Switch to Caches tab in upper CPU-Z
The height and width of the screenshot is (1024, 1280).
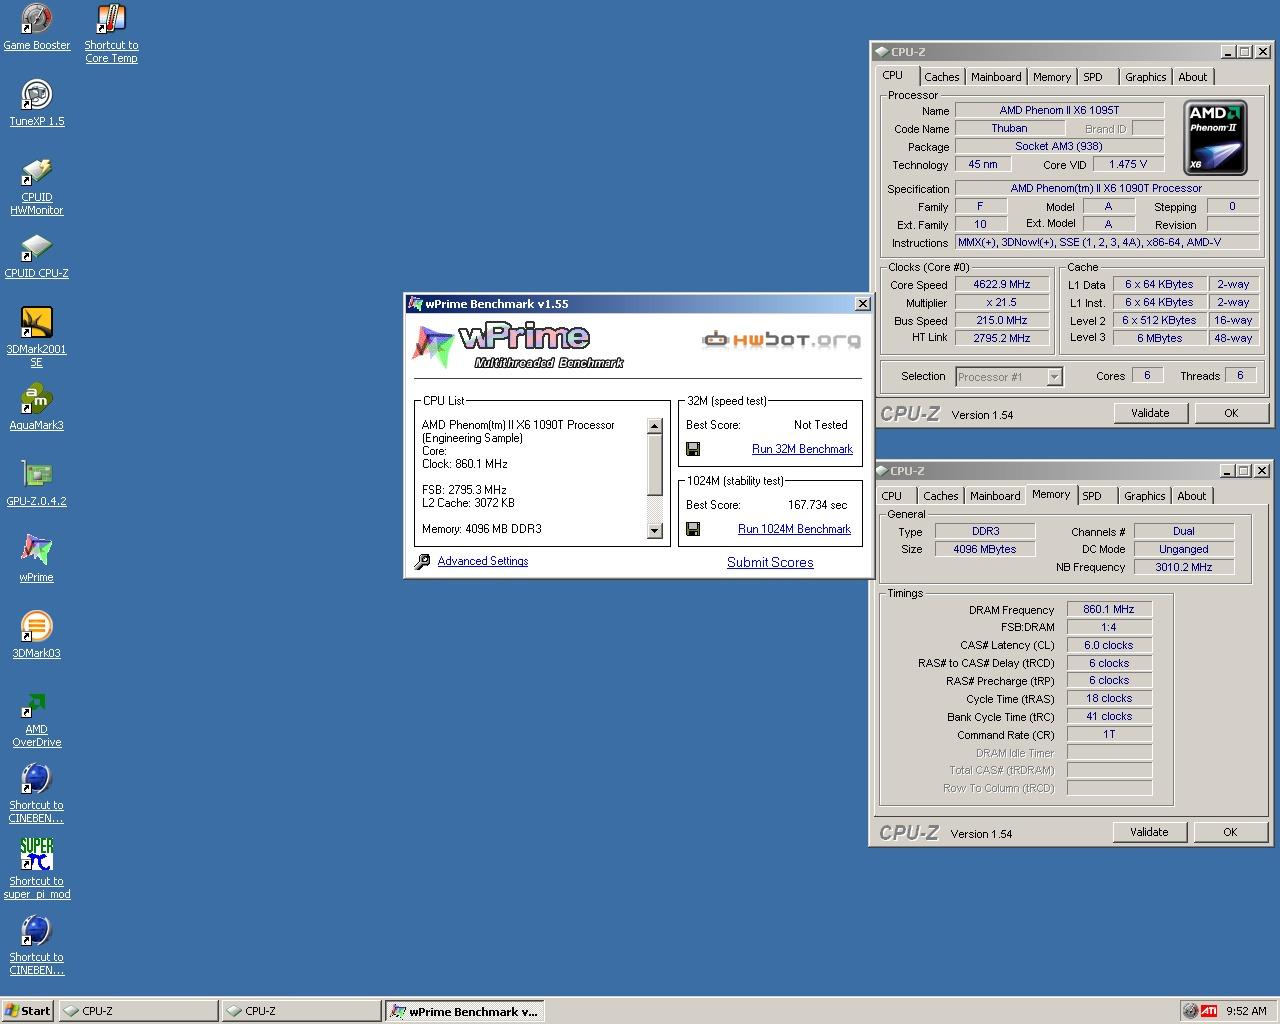(941, 77)
